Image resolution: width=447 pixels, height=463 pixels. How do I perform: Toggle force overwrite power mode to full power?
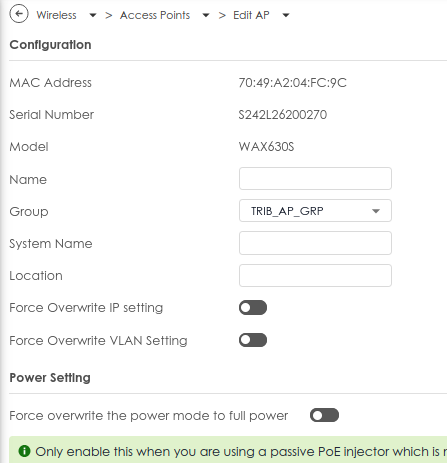[324, 415]
